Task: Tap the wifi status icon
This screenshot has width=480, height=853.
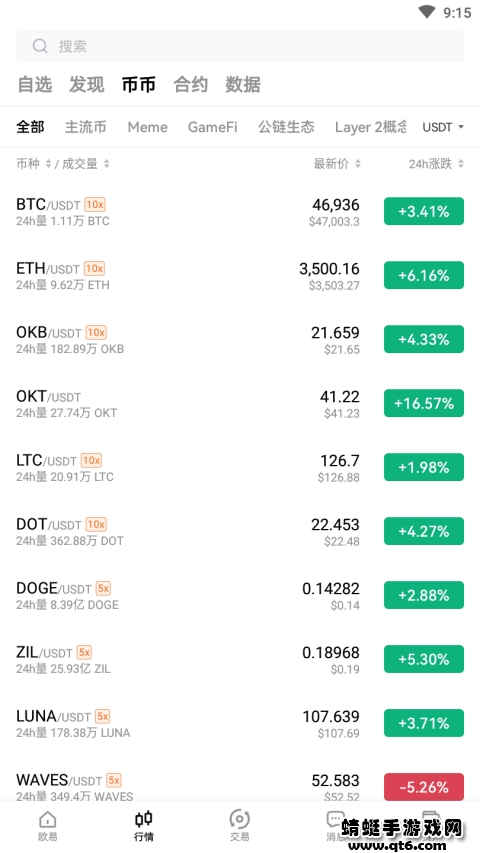Action: 428,11
